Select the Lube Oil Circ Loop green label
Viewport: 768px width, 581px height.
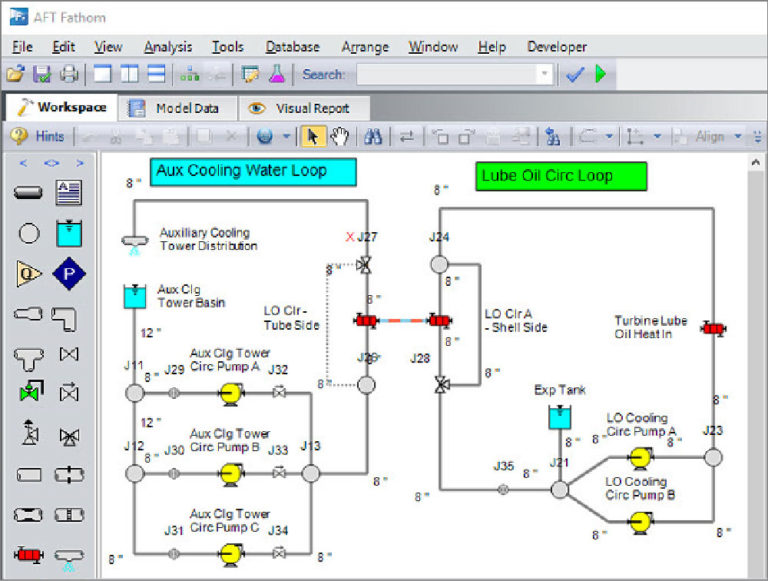click(561, 176)
